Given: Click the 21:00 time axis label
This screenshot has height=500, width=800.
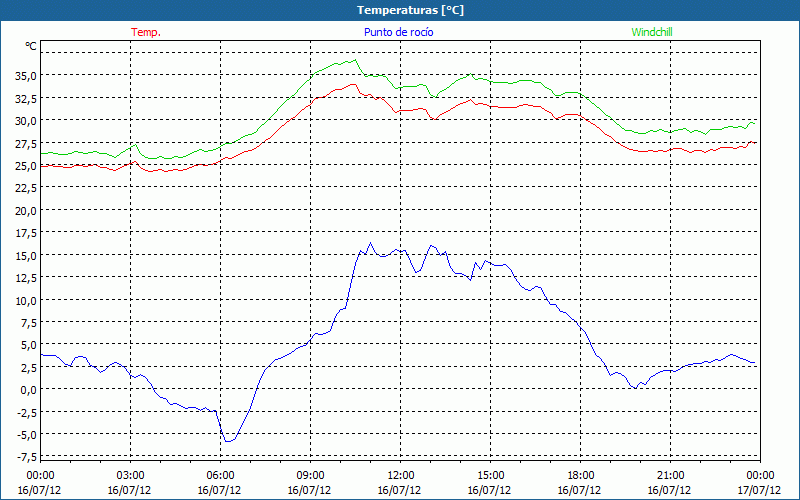Looking at the screenshot, I should point(670,476).
